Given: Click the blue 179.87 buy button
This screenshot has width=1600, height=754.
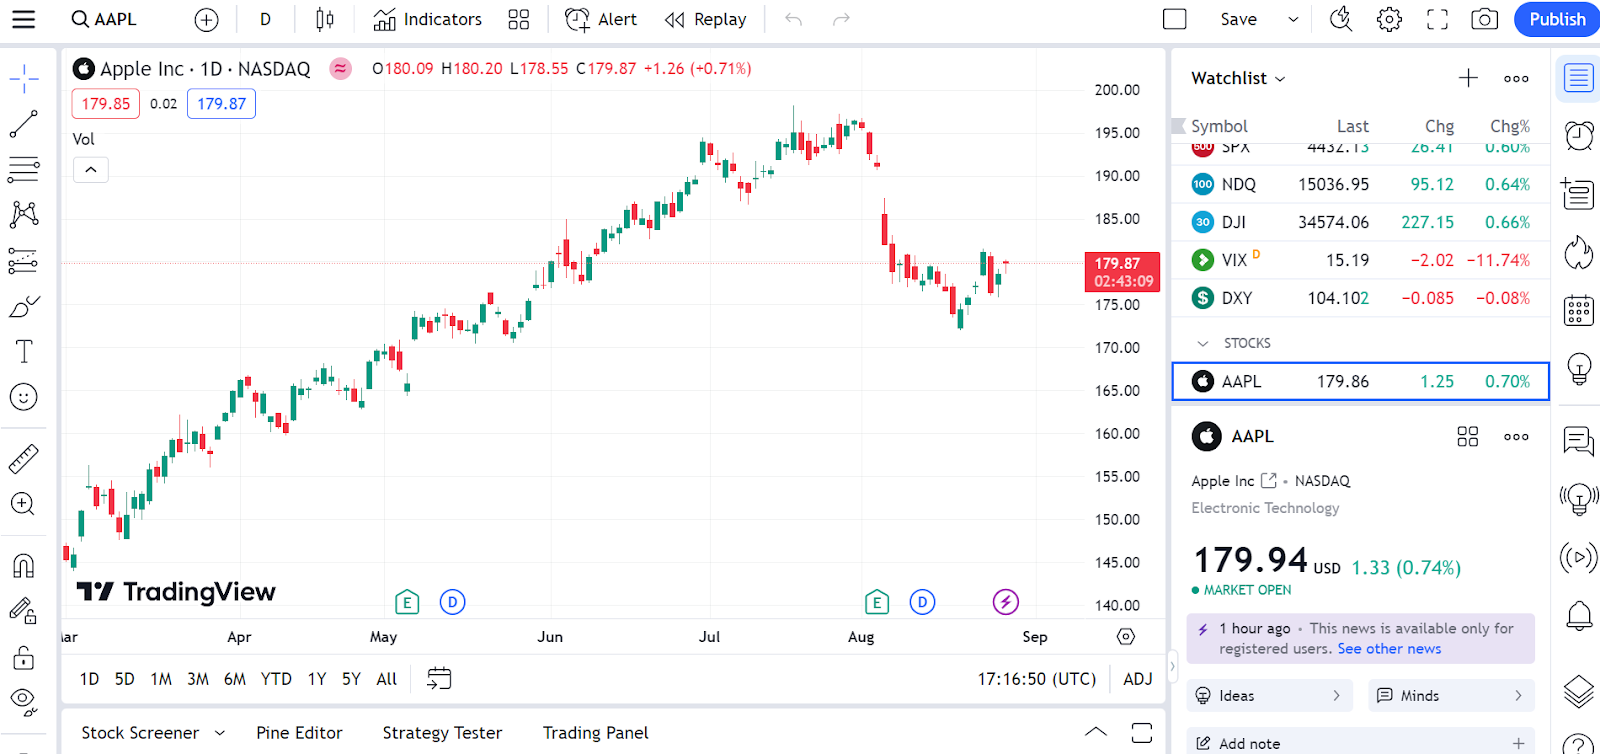Looking at the screenshot, I should tap(221, 104).
